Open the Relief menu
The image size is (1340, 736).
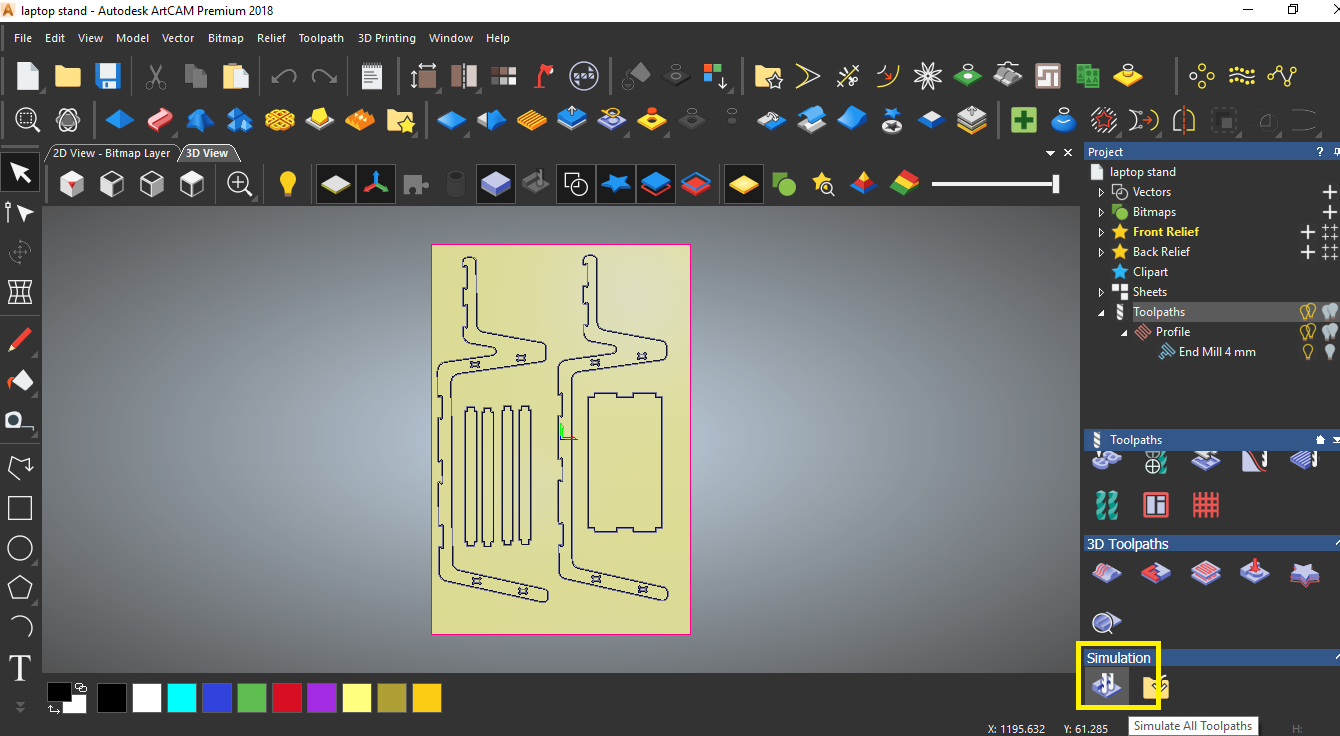(271, 38)
